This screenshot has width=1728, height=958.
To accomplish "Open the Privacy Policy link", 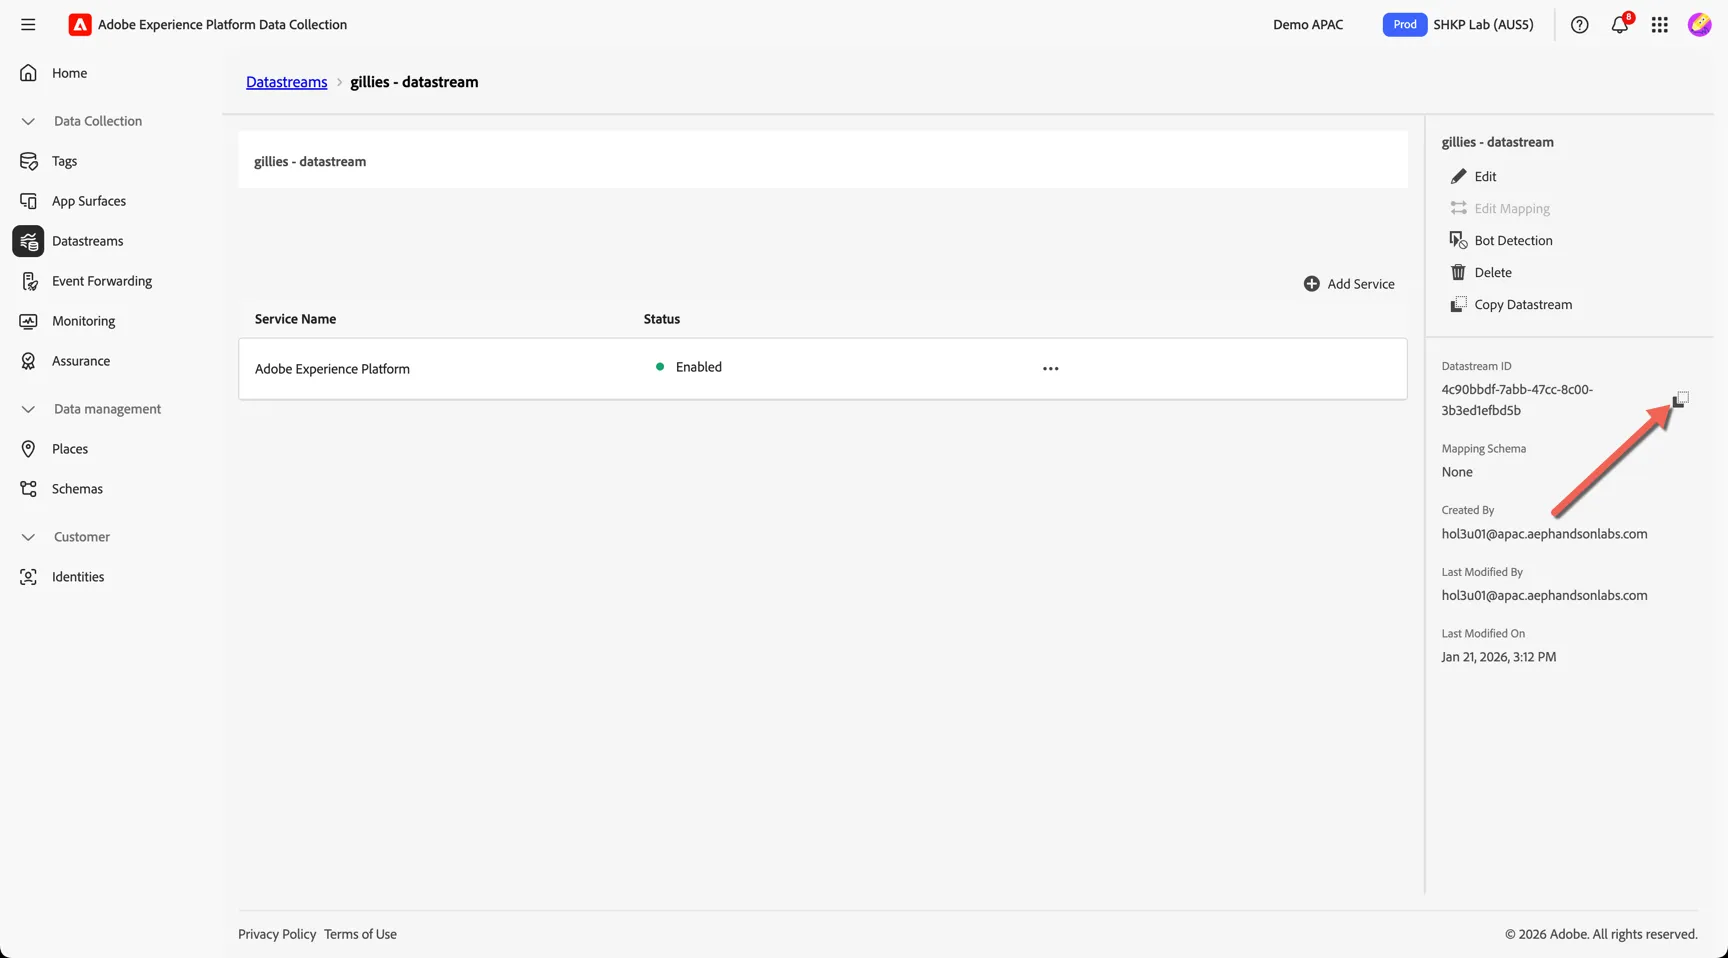I will [277, 934].
